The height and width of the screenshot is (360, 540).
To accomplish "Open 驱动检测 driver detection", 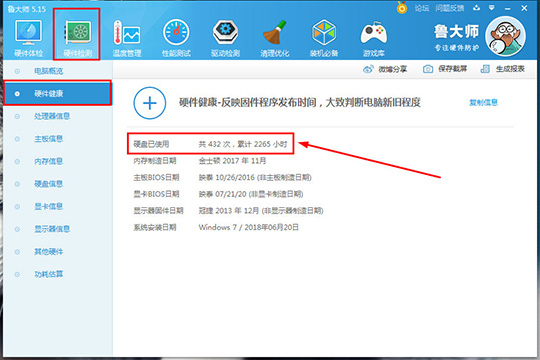I will (225, 38).
